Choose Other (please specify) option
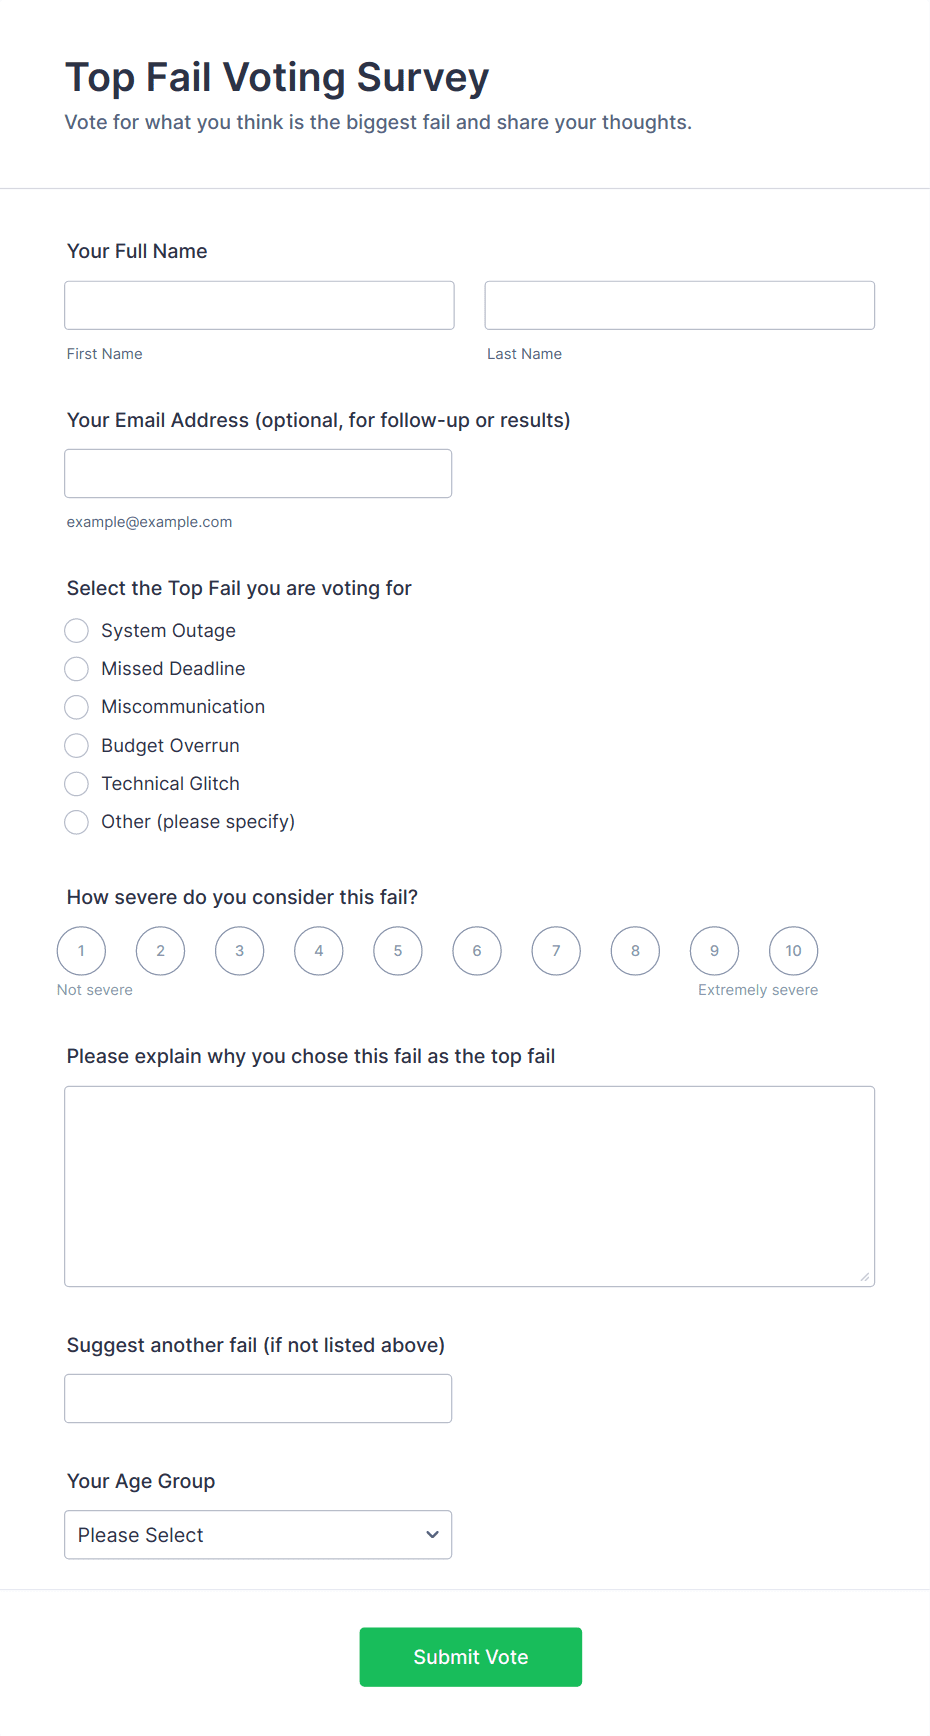The image size is (930, 1736). click(x=76, y=822)
